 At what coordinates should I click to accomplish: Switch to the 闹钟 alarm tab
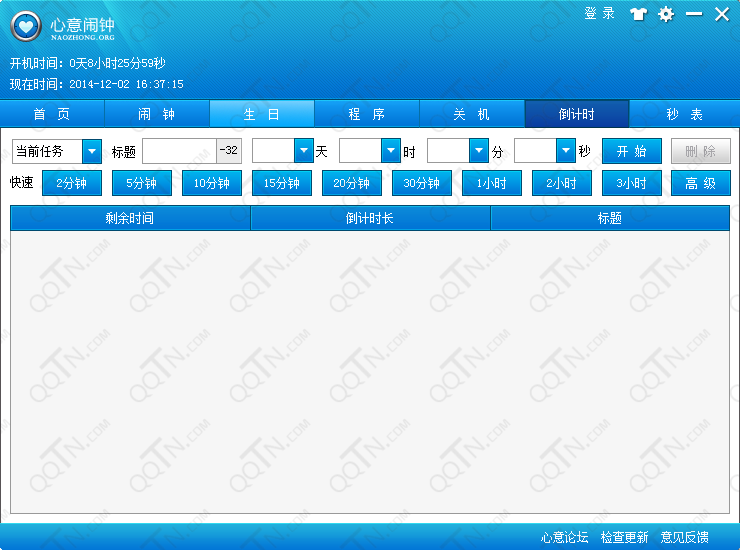[x=157, y=114]
